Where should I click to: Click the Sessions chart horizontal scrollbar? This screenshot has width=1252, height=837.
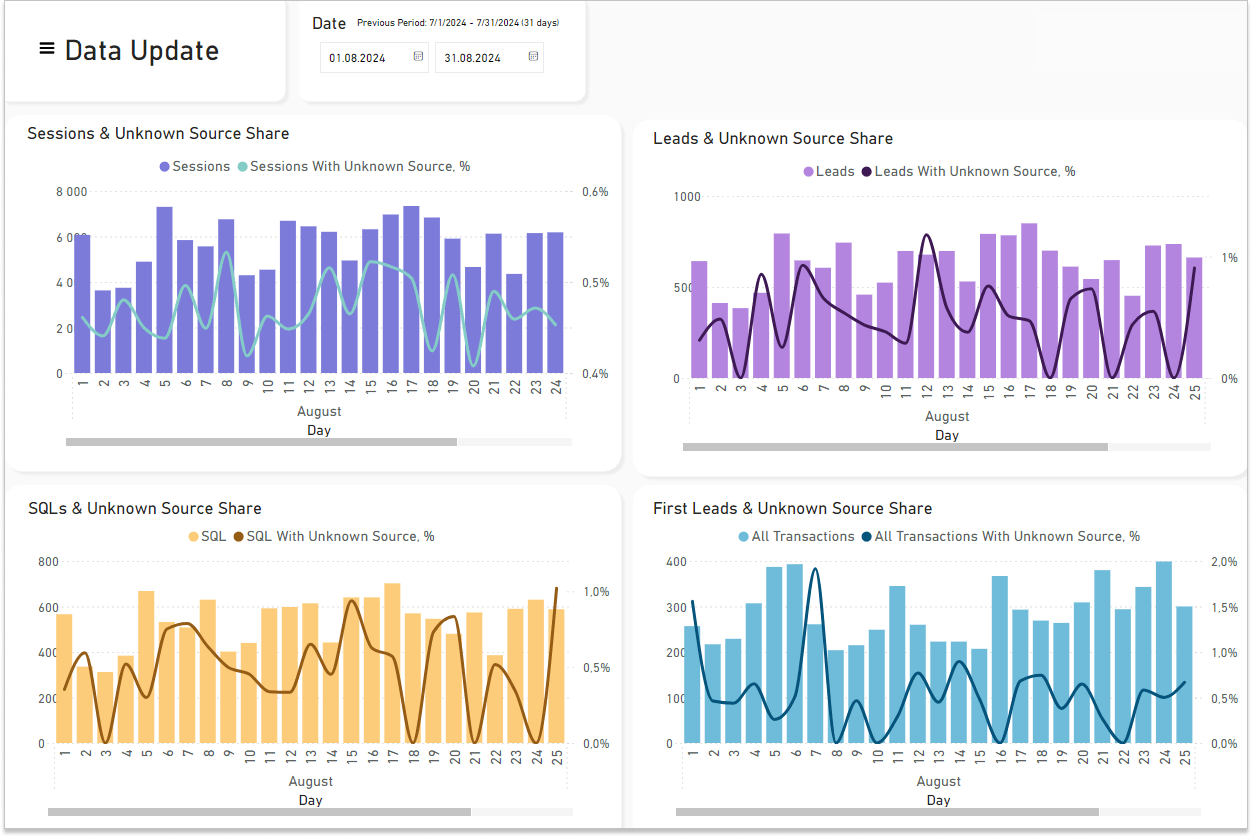coord(261,441)
